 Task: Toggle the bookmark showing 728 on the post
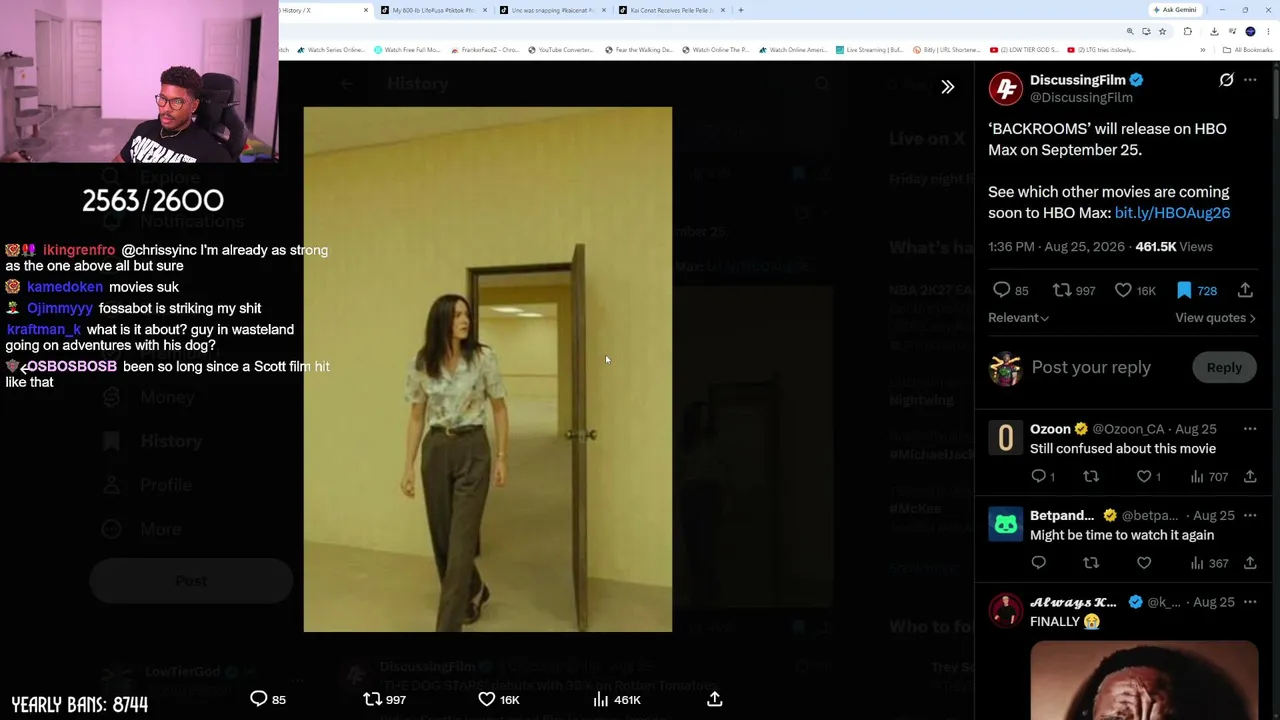(1196, 290)
